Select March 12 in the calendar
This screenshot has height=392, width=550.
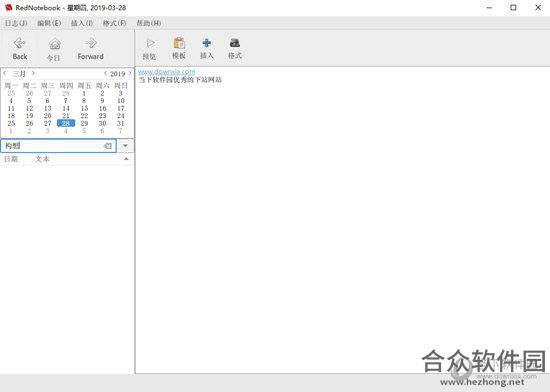coord(29,108)
